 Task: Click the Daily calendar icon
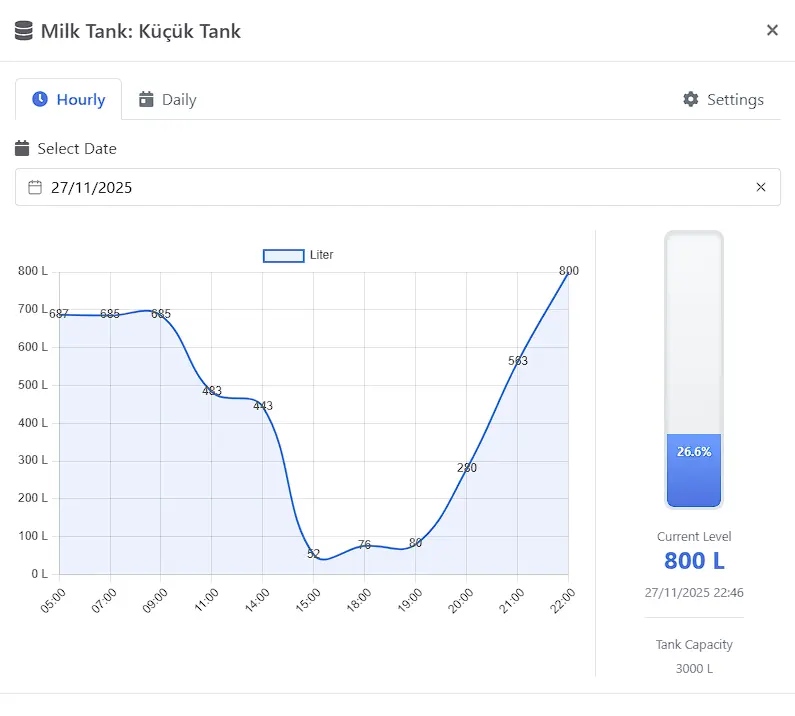point(146,99)
